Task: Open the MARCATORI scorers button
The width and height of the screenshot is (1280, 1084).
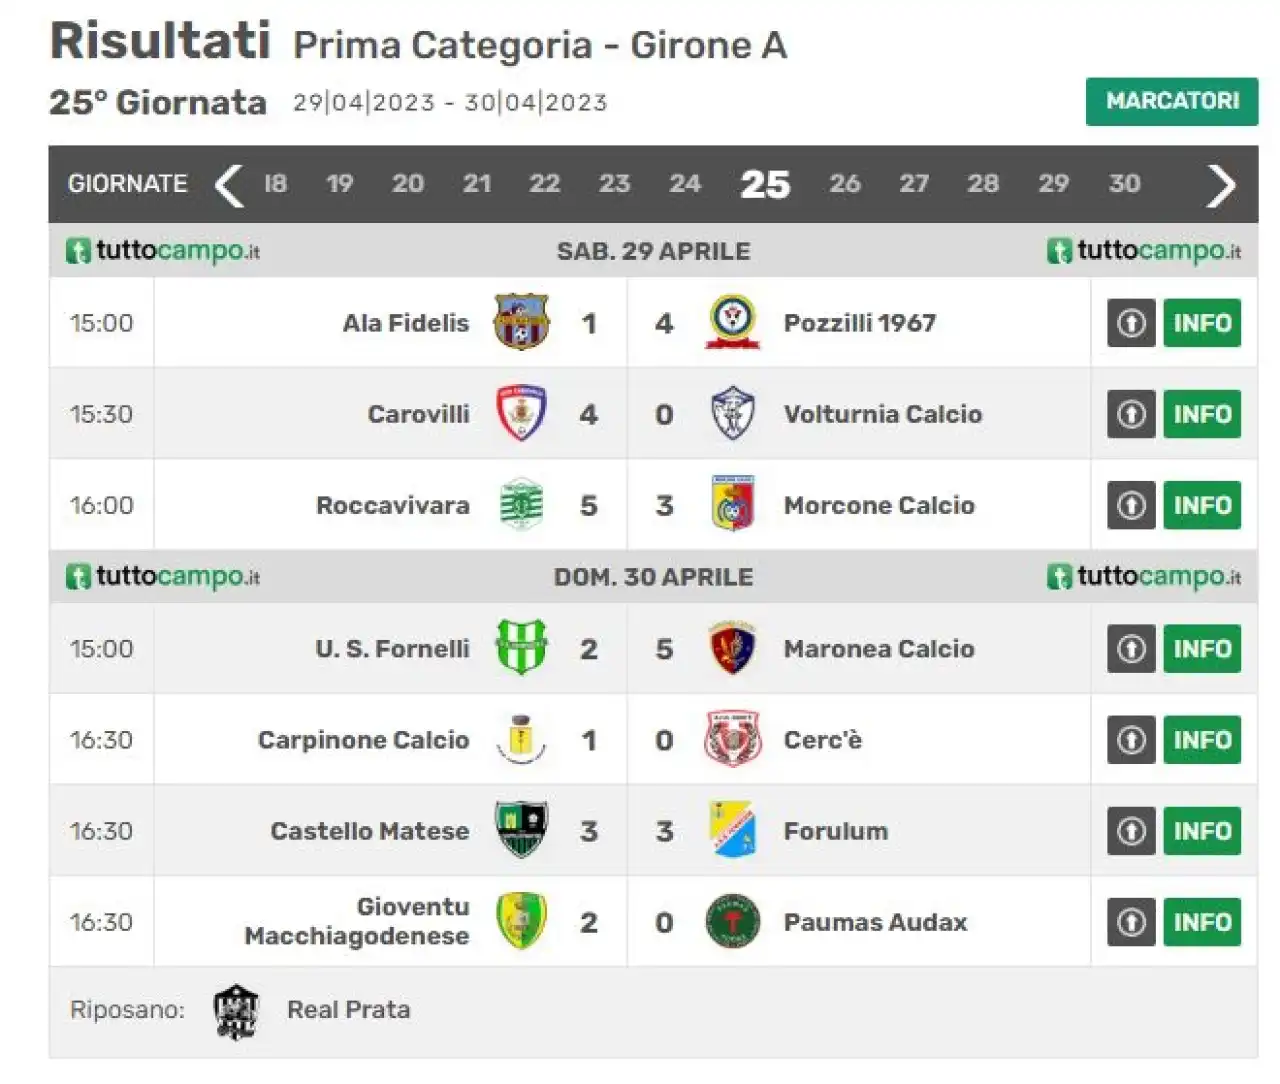Action: point(1172,101)
